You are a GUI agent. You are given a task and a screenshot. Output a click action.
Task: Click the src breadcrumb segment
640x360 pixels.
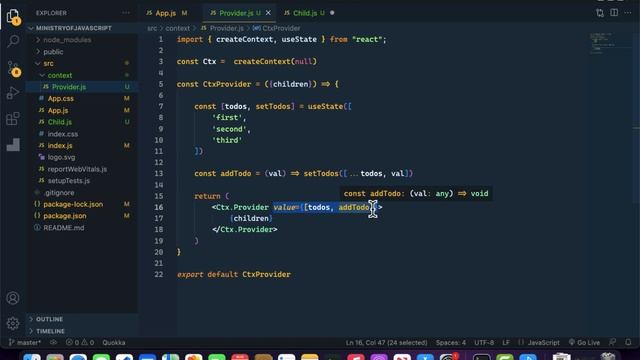pyautogui.click(x=152, y=28)
